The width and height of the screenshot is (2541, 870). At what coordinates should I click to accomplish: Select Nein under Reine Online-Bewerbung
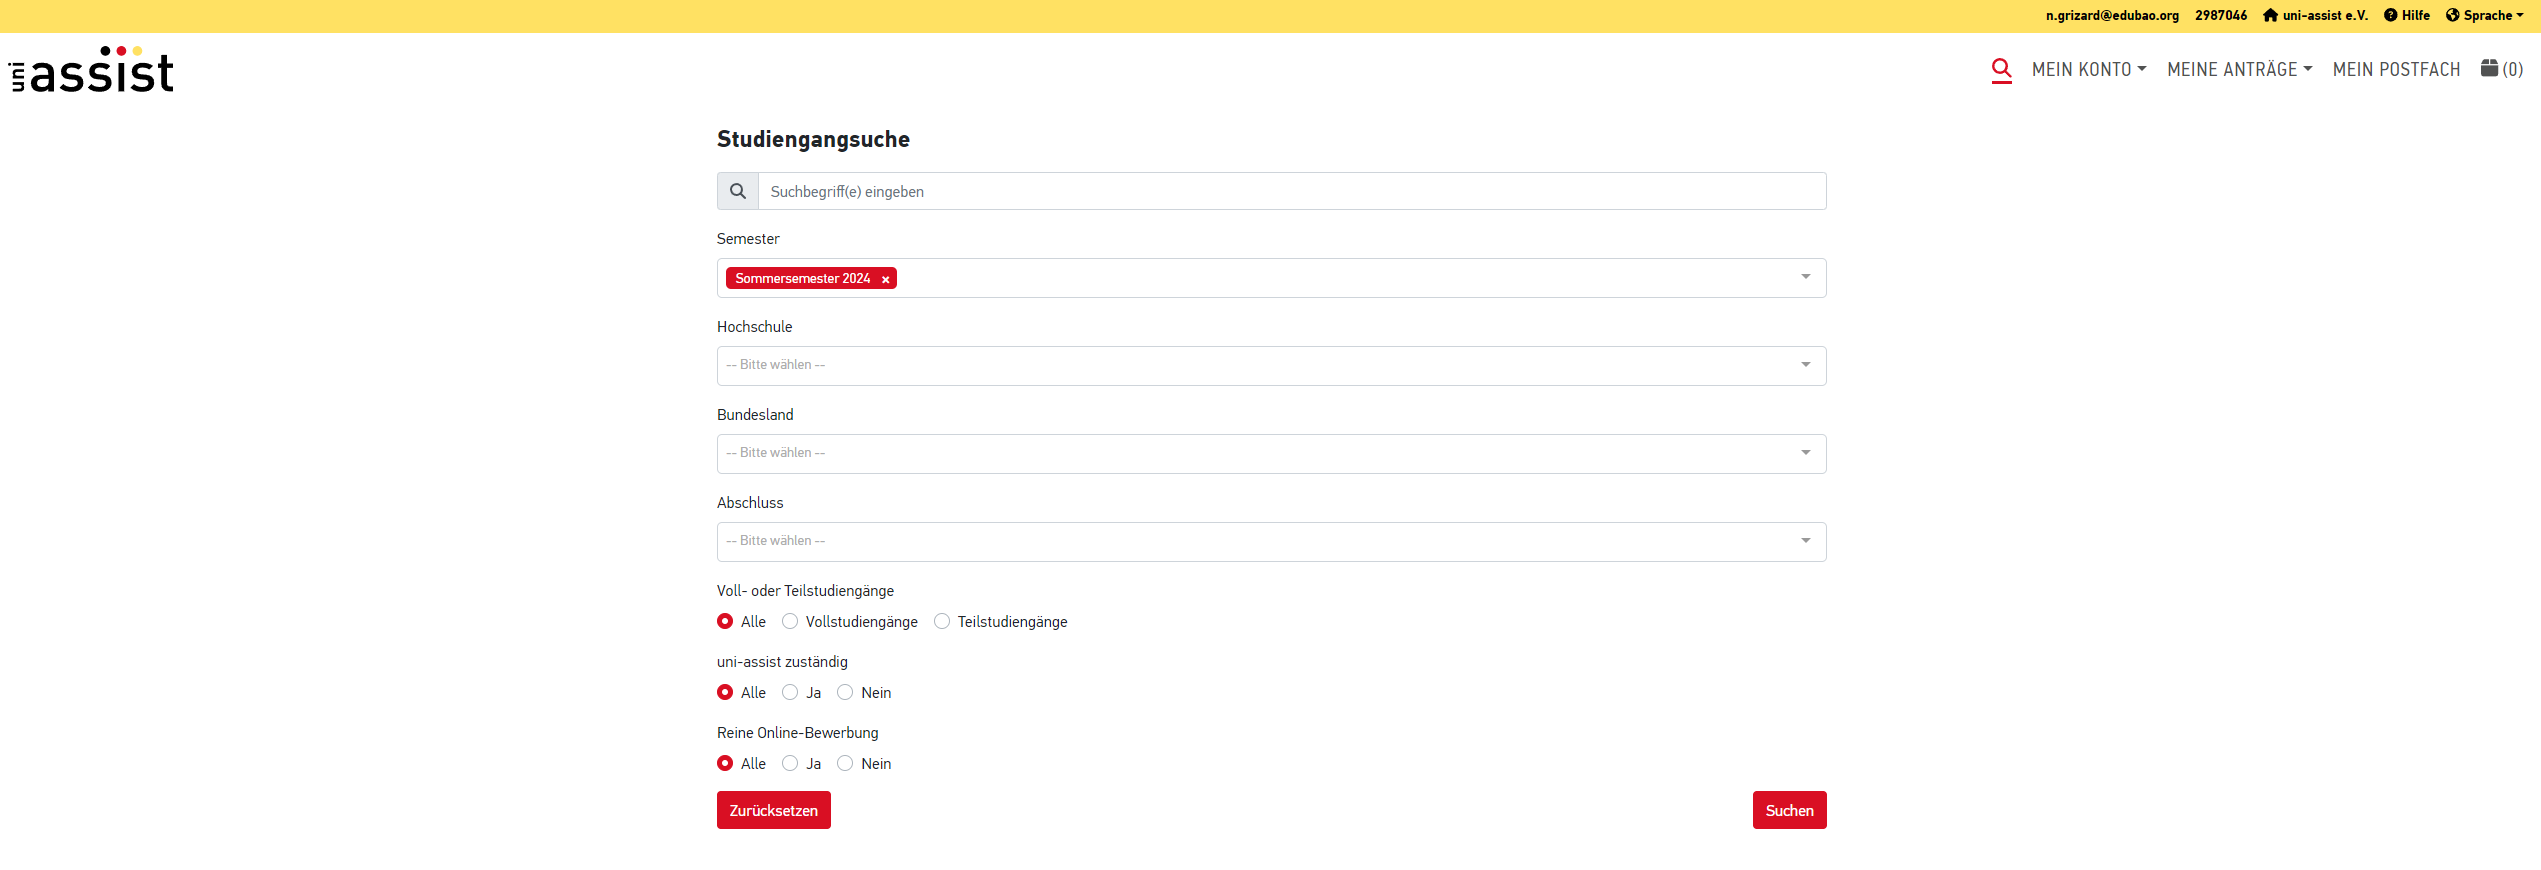point(845,764)
